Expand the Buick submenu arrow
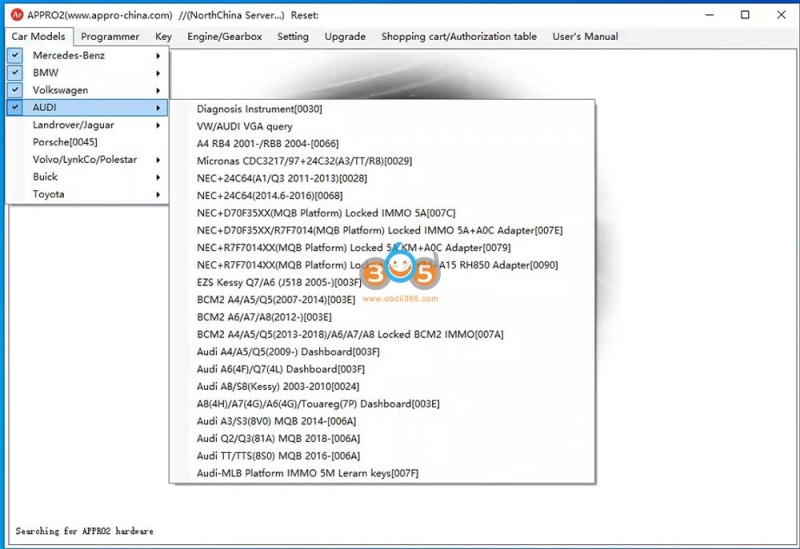Image resolution: width=800 pixels, height=549 pixels. [158, 177]
